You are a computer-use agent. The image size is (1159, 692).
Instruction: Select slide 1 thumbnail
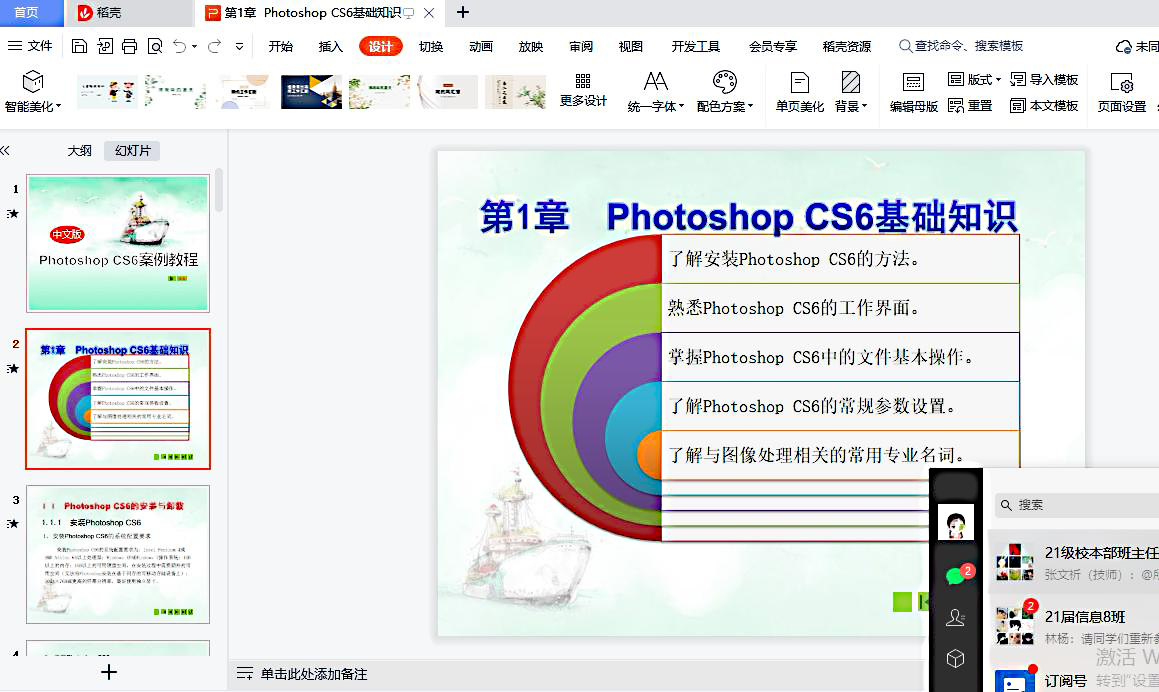(x=118, y=243)
